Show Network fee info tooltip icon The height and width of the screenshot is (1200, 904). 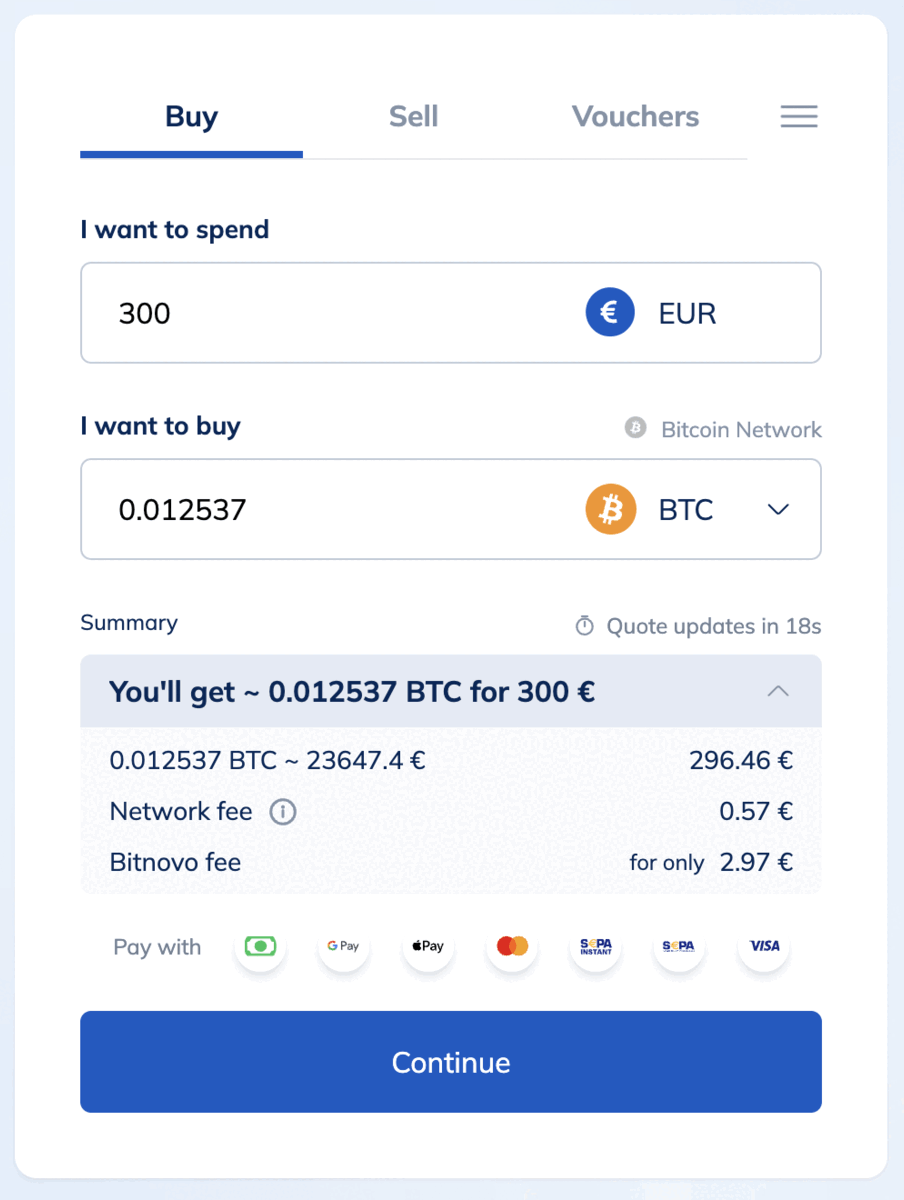(x=283, y=811)
